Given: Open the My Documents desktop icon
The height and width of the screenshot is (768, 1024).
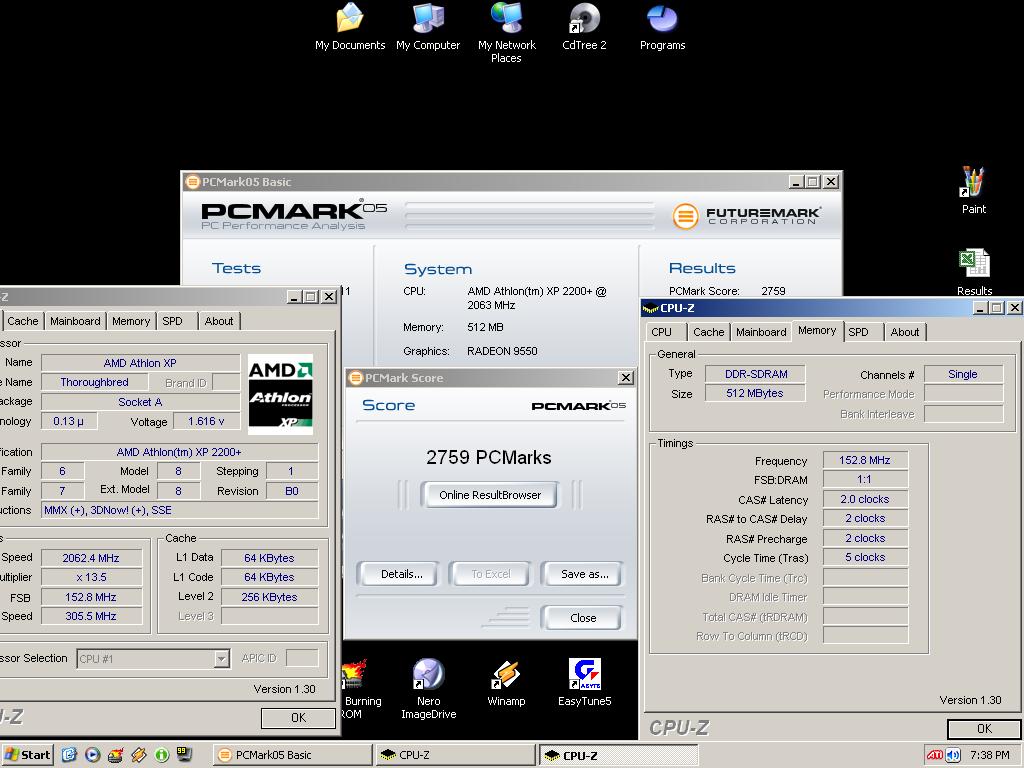Looking at the screenshot, I should coord(350,26).
